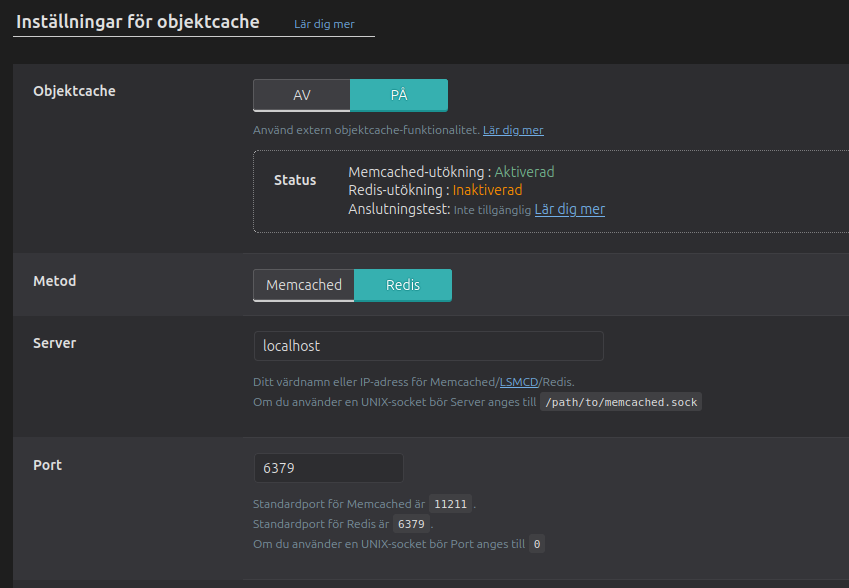This screenshot has width=849, height=588.
Task: Turn Objektcache off with AV button
Action: click(301, 95)
